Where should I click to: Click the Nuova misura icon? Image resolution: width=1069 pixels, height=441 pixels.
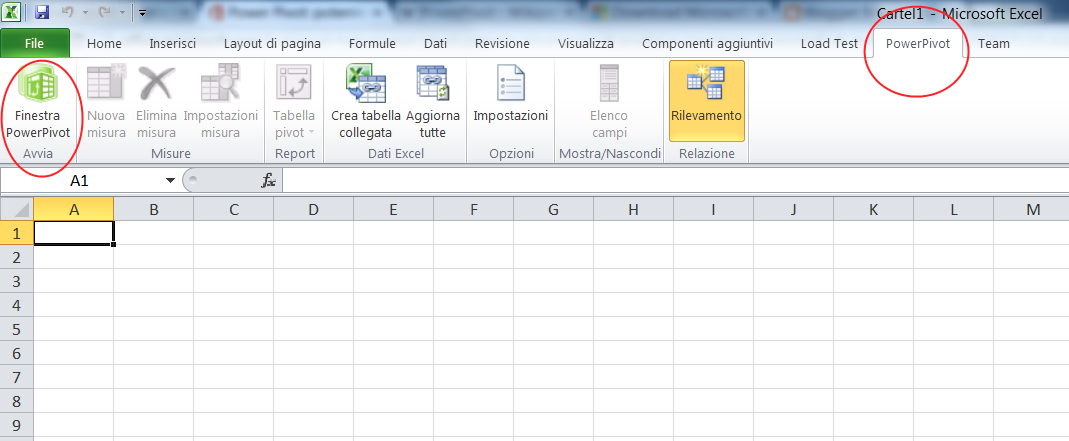(x=106, y=82)
